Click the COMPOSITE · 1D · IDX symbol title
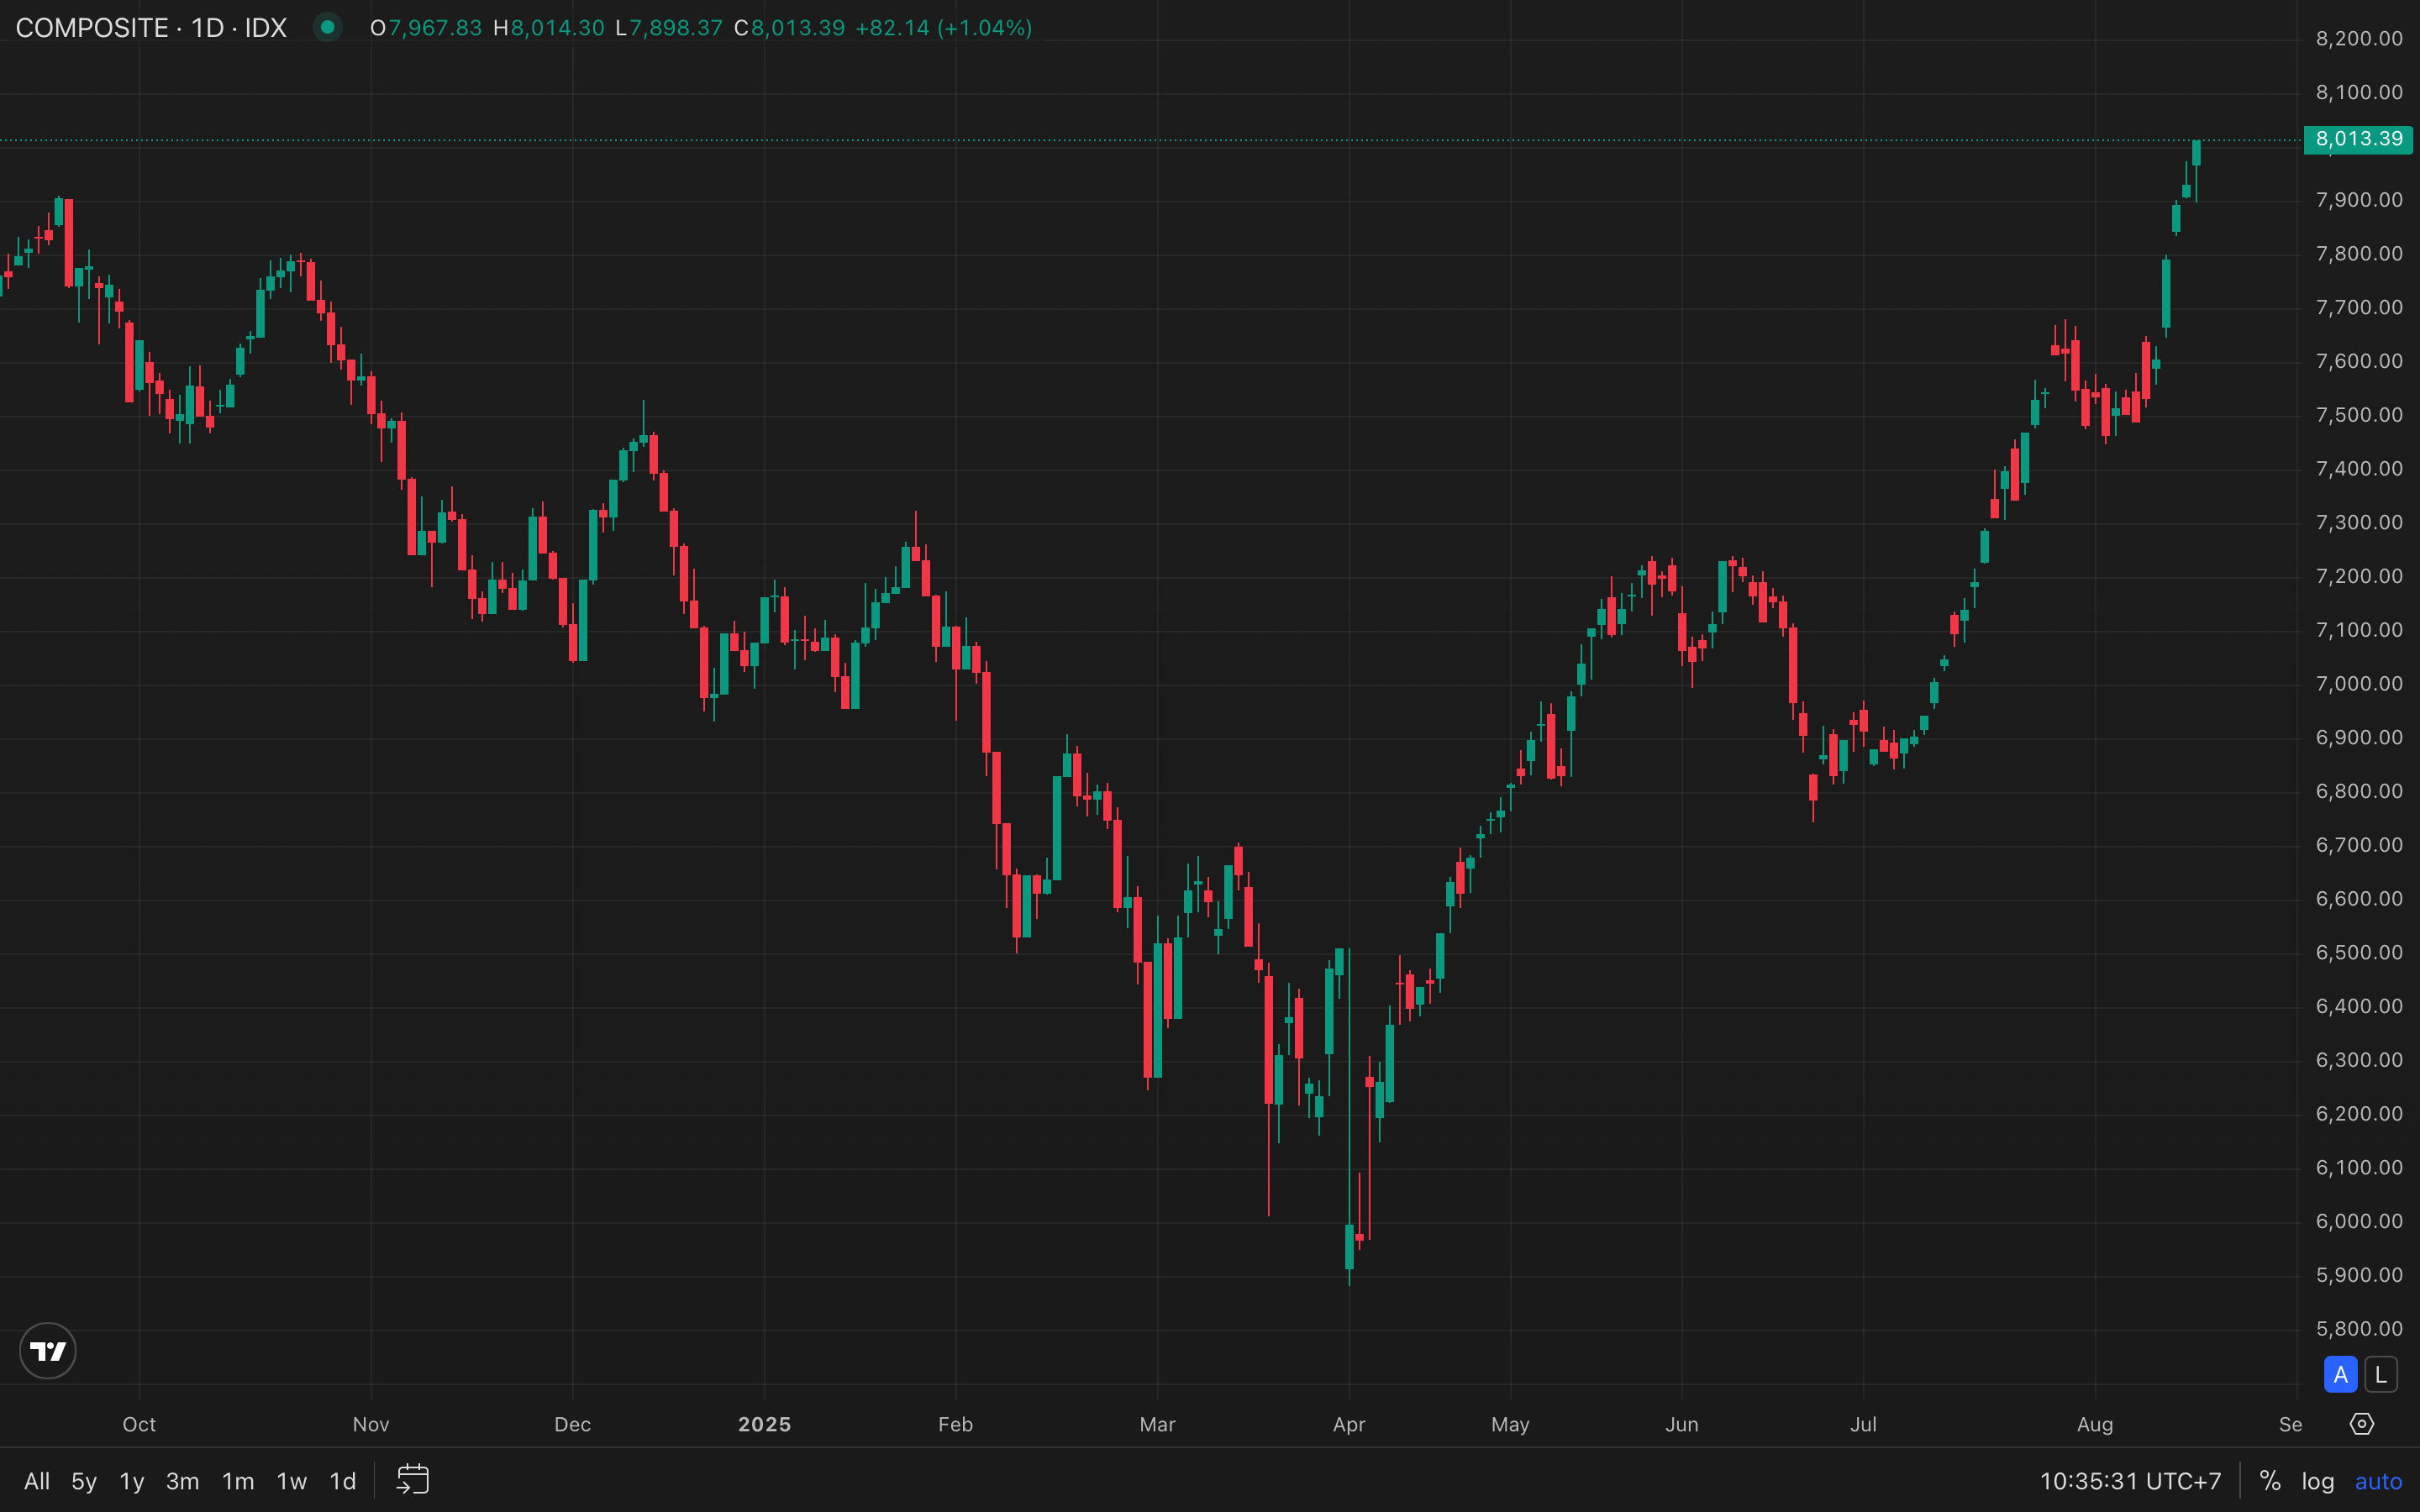The image size is (2420, 1512). click(151, 28)
